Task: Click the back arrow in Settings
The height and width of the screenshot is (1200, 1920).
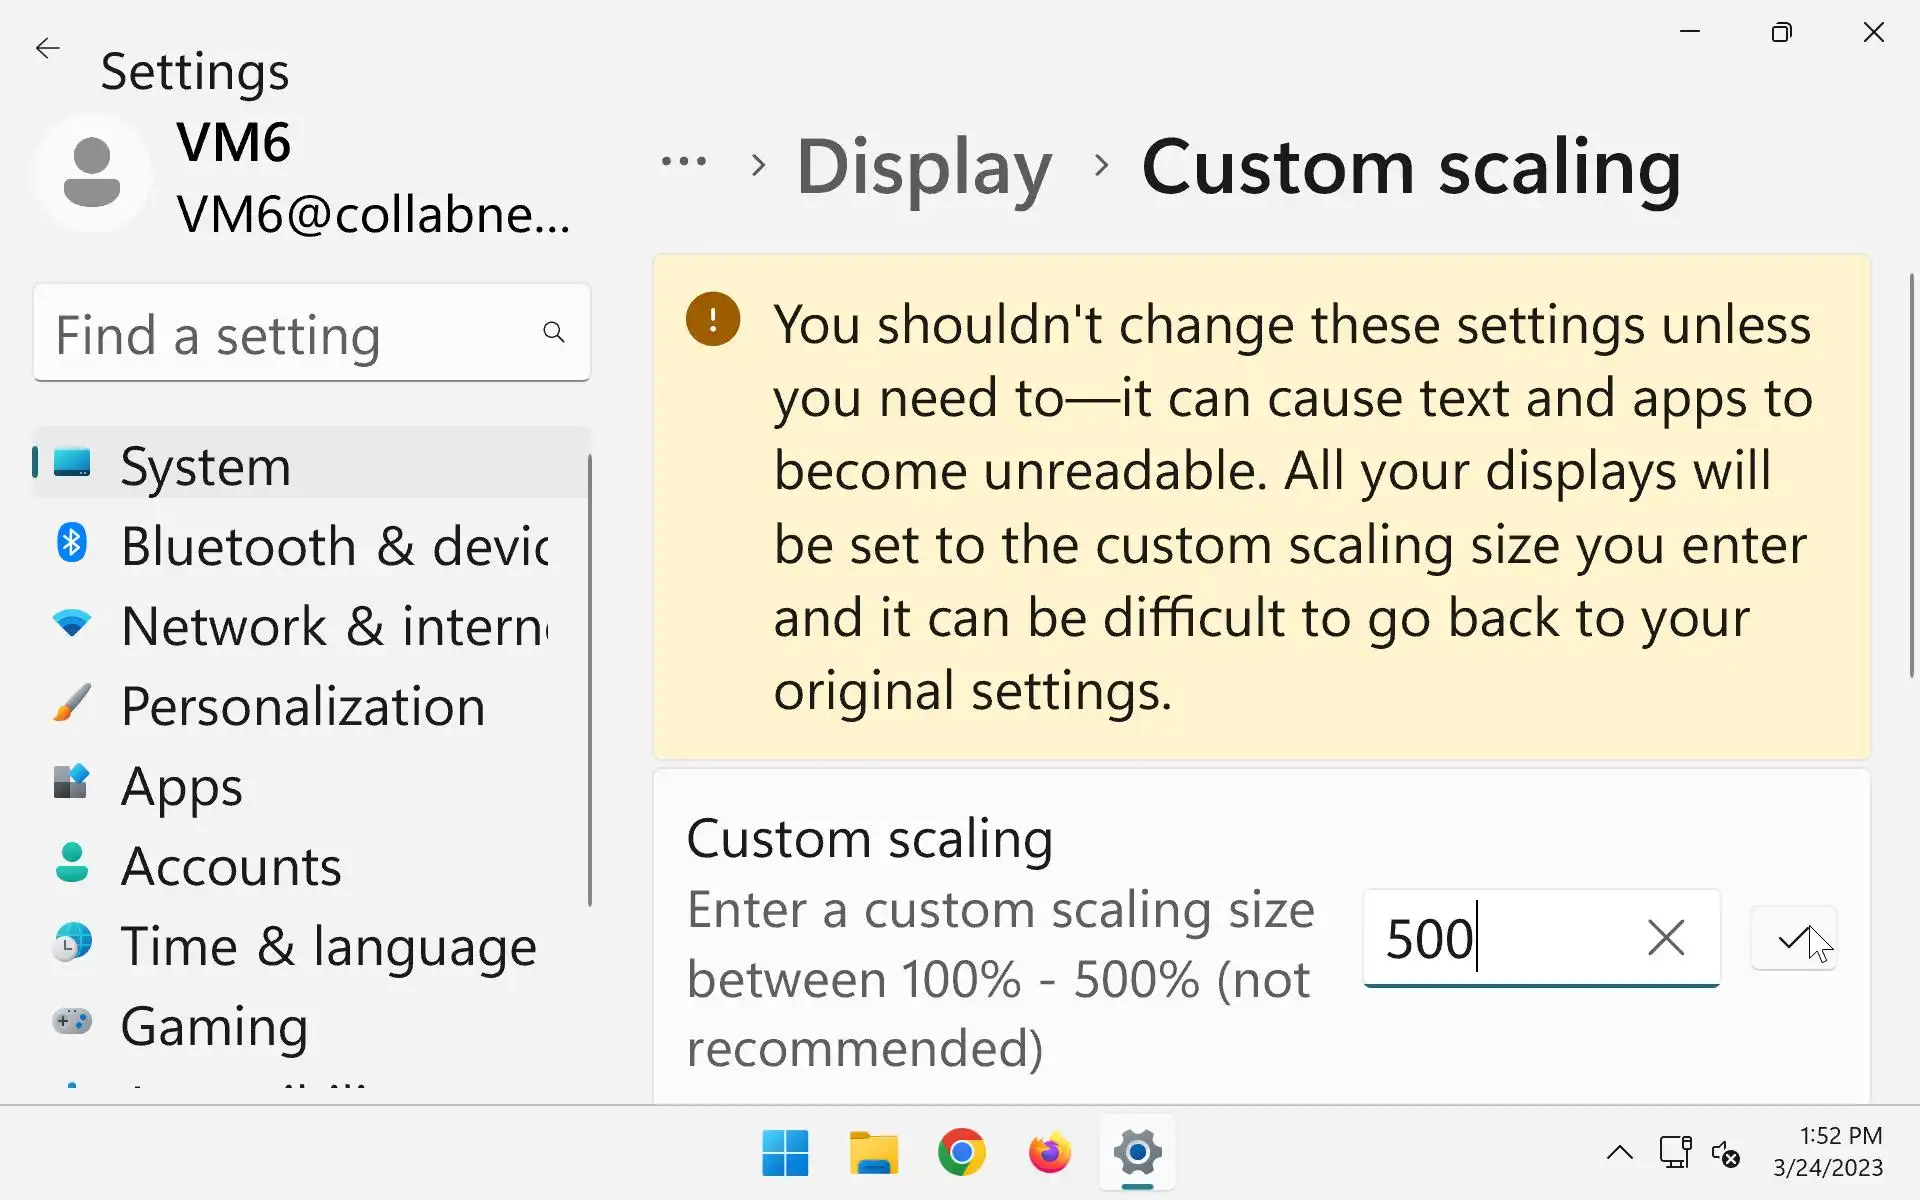Action: click(47, 48)
